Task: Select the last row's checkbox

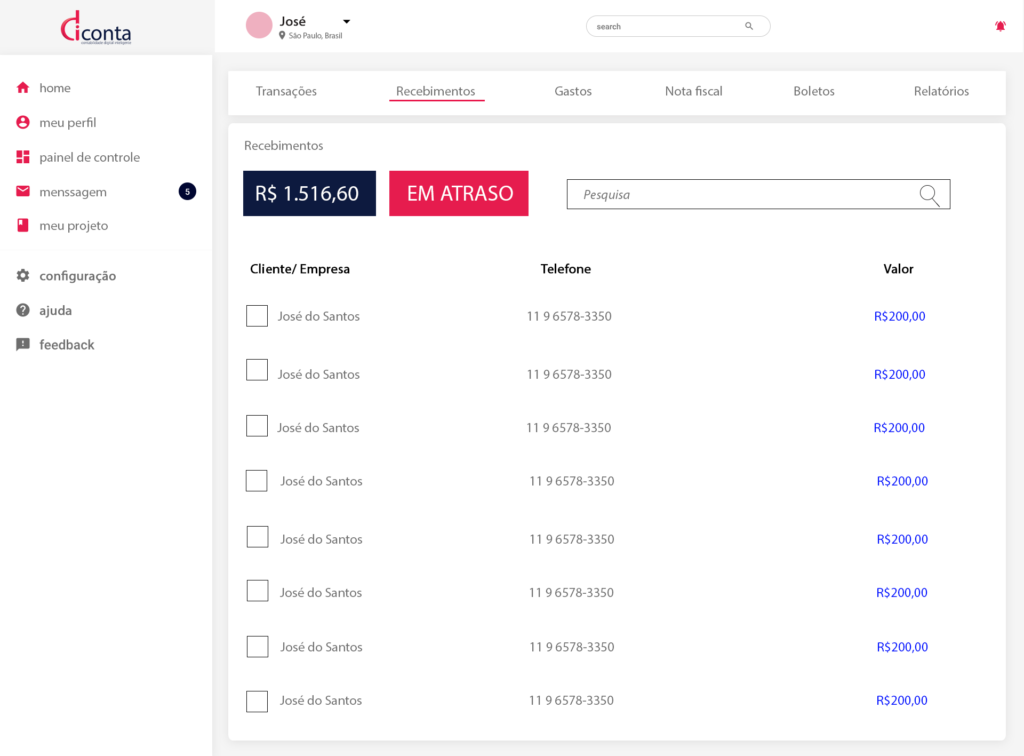Action: [257, 701]
